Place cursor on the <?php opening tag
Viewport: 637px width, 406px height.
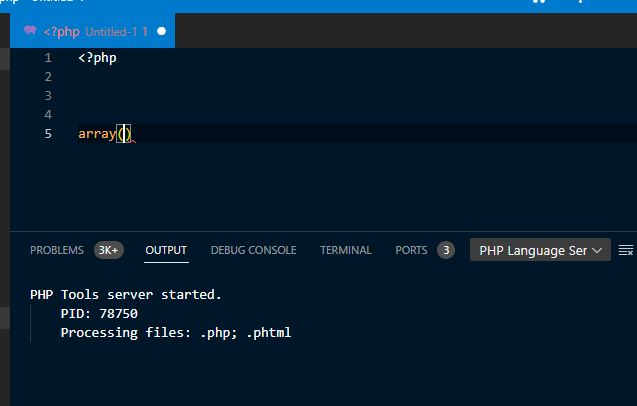coord(98,58)
